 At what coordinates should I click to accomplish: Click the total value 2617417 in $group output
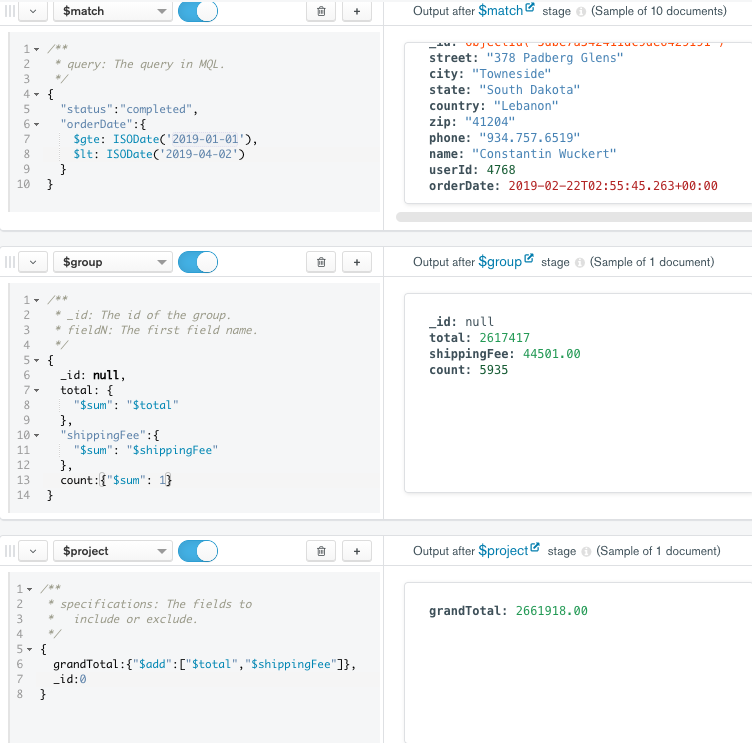(x=505, y=338)
